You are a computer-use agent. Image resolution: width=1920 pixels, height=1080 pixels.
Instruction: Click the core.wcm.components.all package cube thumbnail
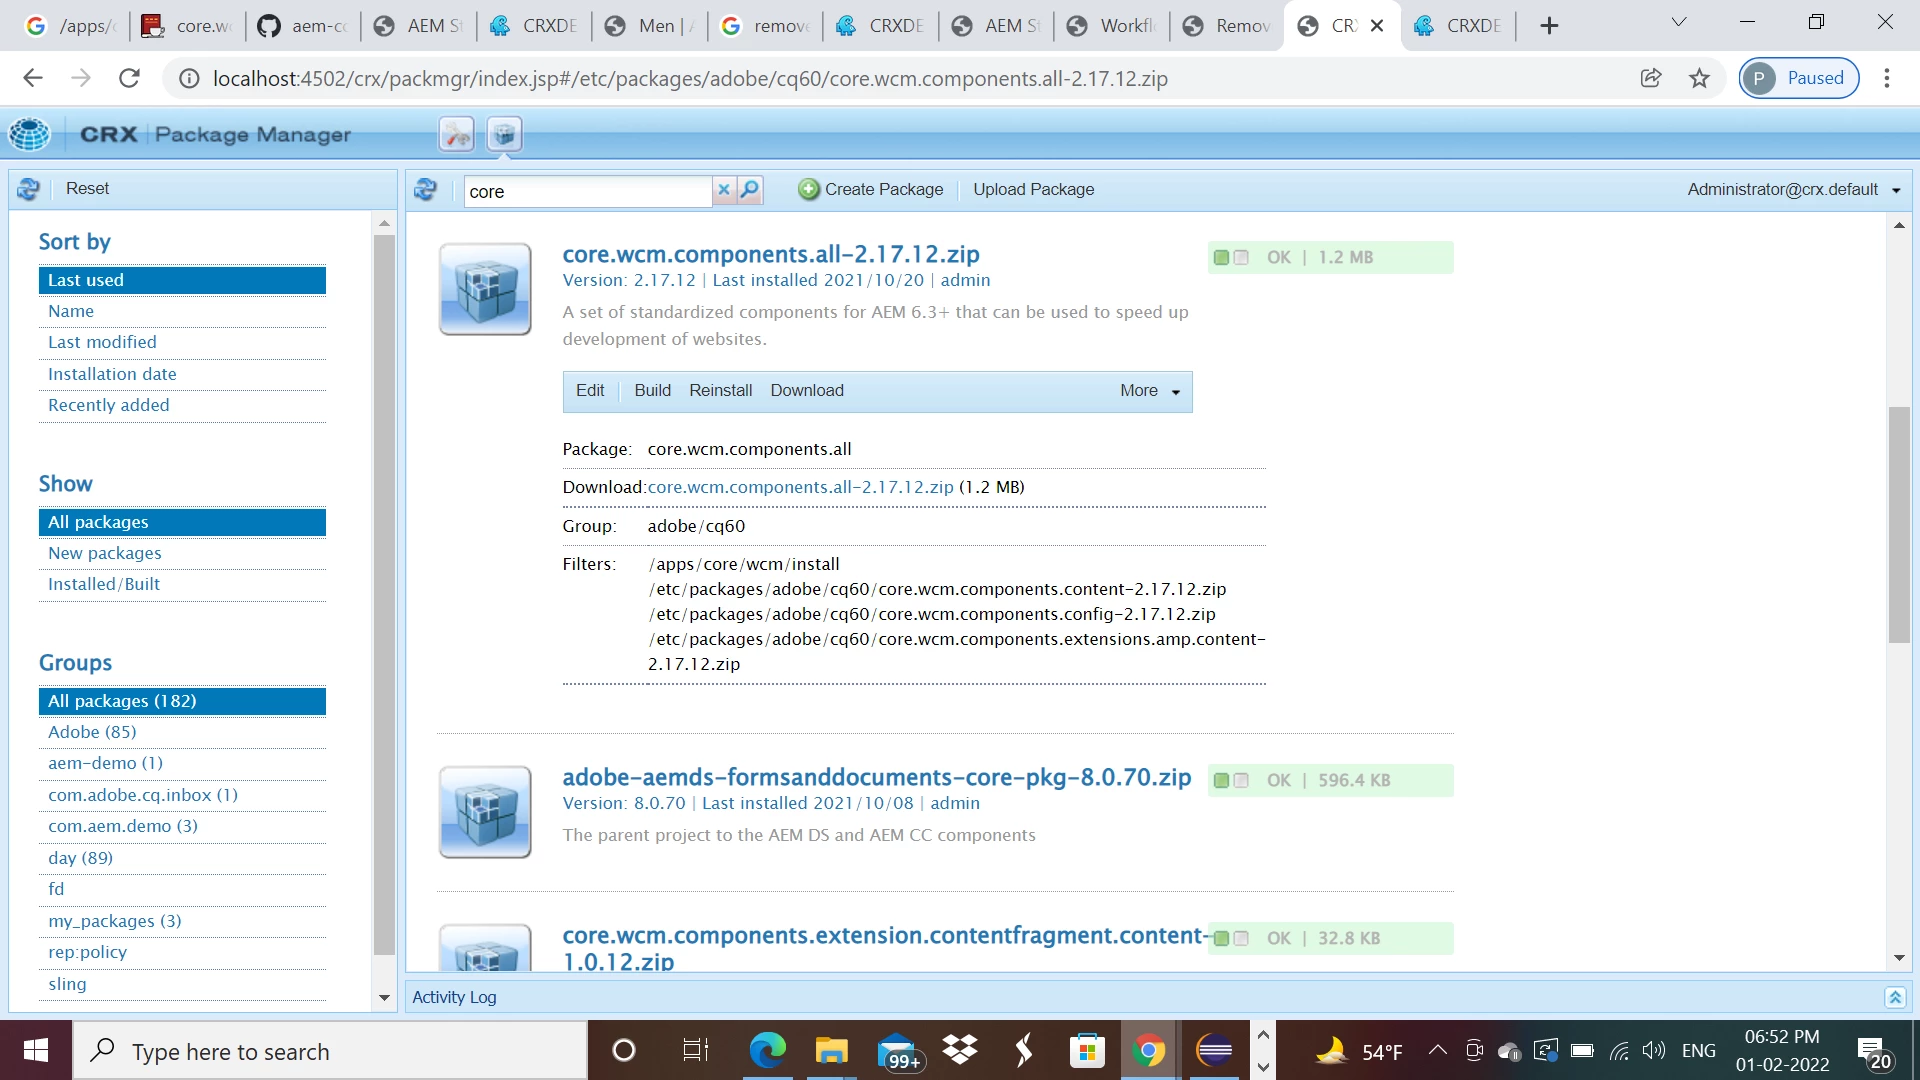point(485,289)
